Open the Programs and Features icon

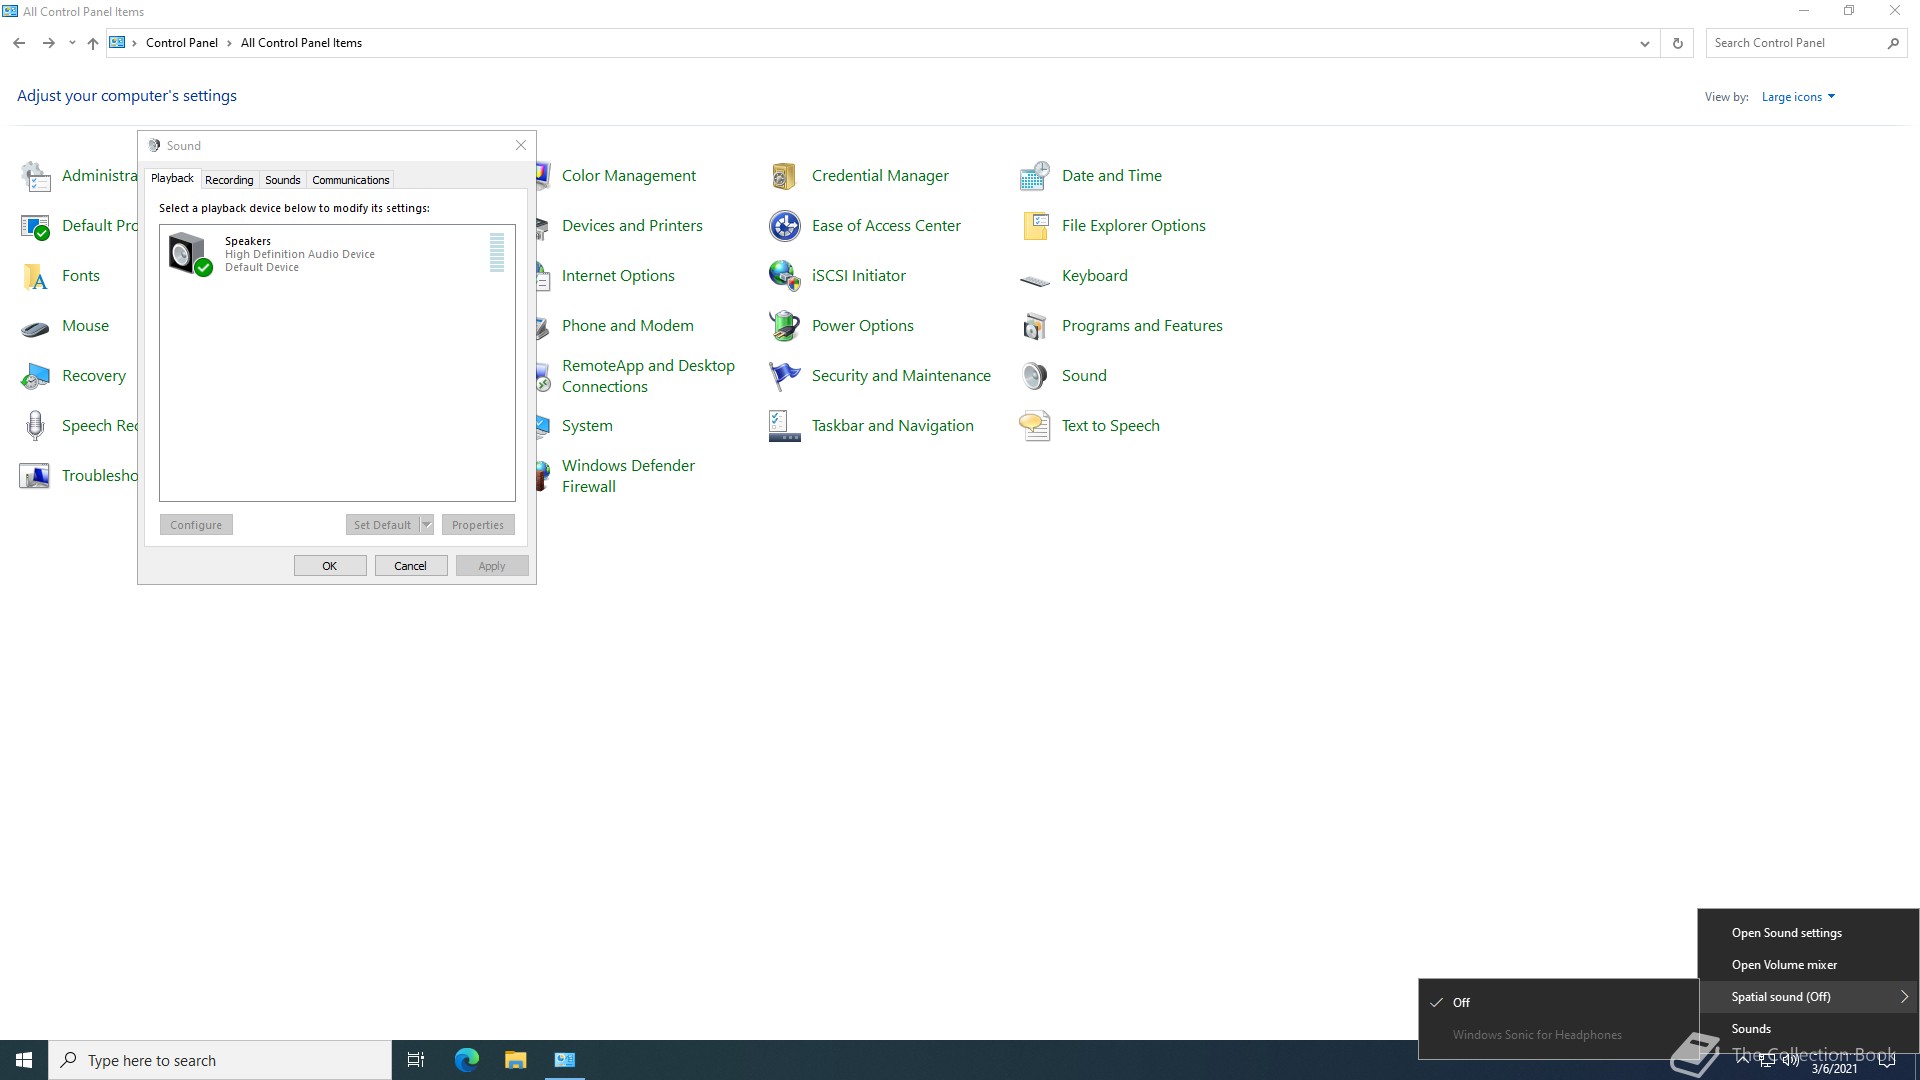coord(1034,326)
